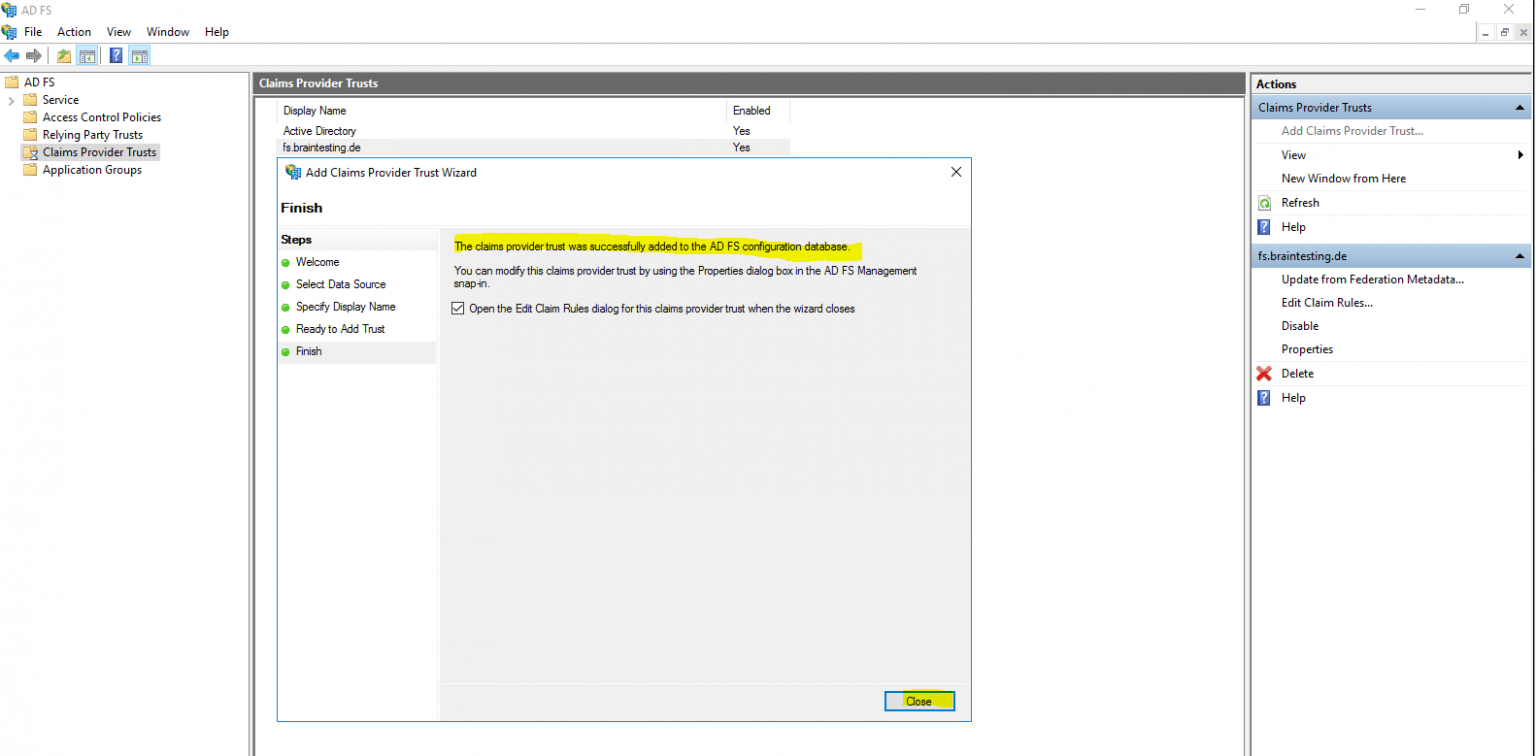Toggle Show/Hide Console Tree in the toolbar
1536x756 pixels.
click(87, 55)
